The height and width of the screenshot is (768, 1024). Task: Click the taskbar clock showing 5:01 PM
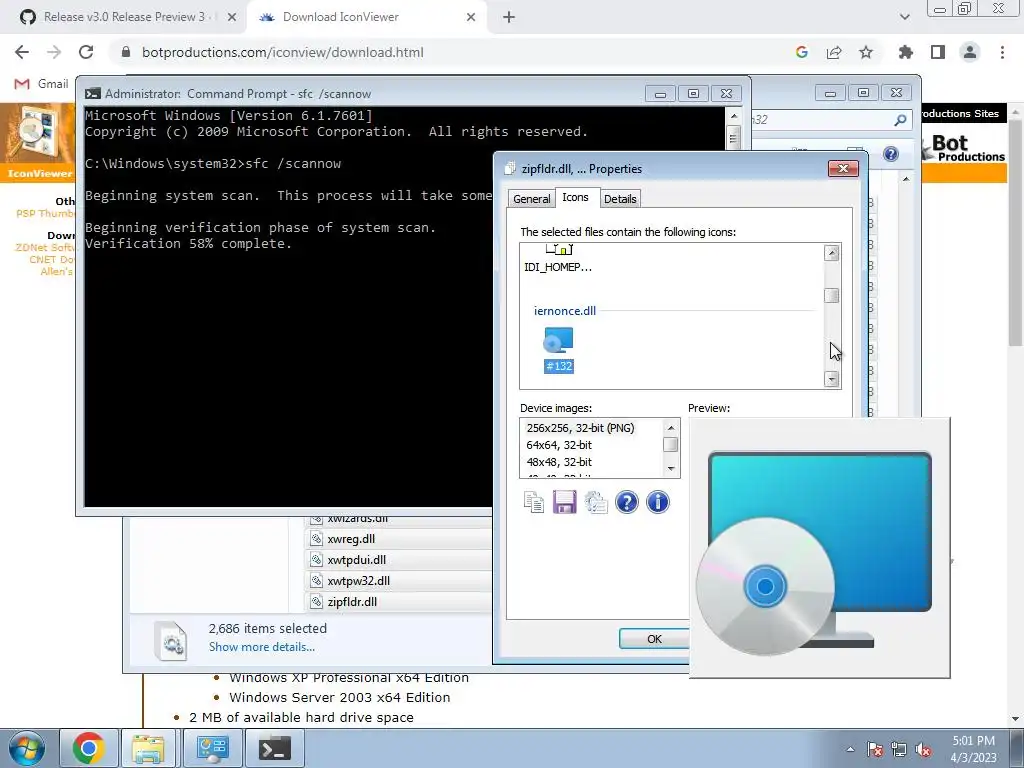pos(973,749)
